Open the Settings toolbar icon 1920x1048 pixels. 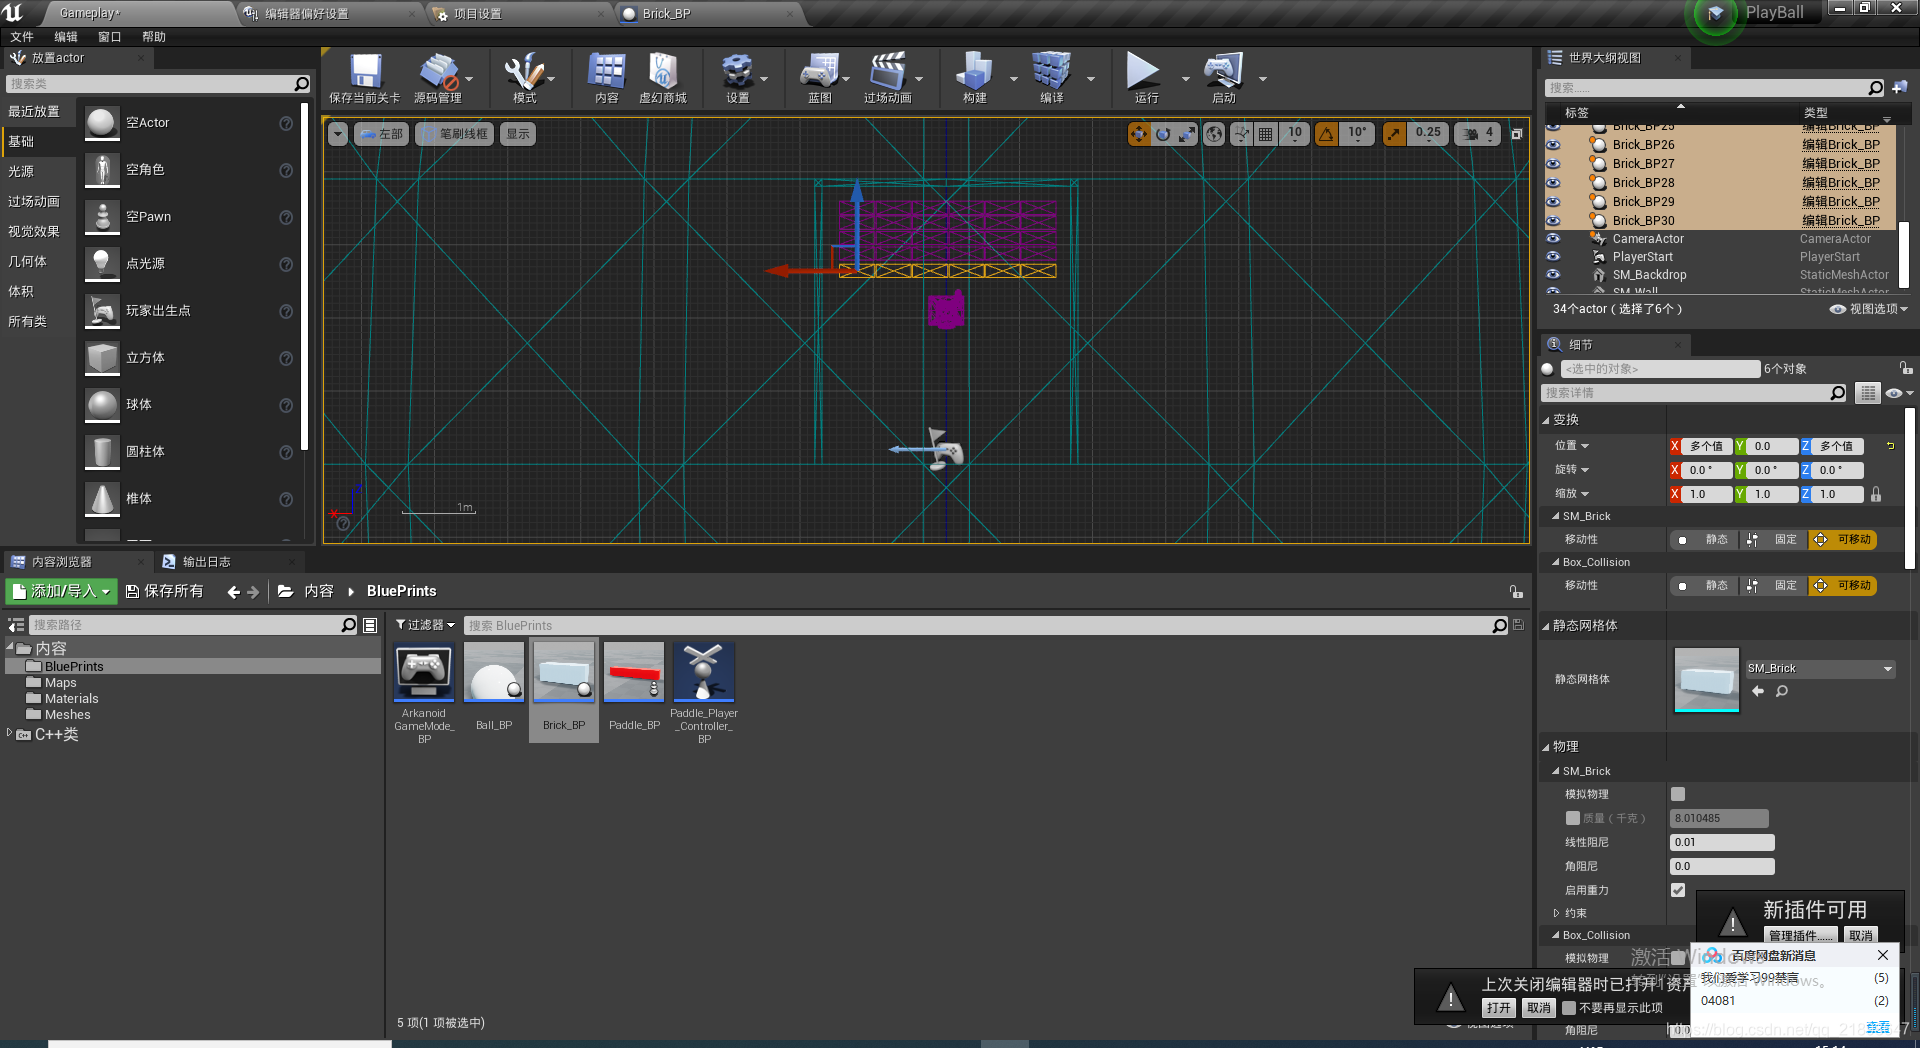click(737, 78)
